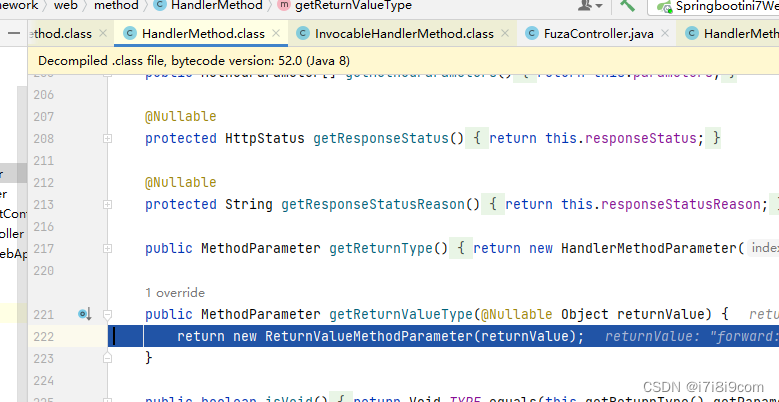Click the 'web' breadcrumb segment
The height and width of the screenshot is (402, 779).
click(66, 5)
